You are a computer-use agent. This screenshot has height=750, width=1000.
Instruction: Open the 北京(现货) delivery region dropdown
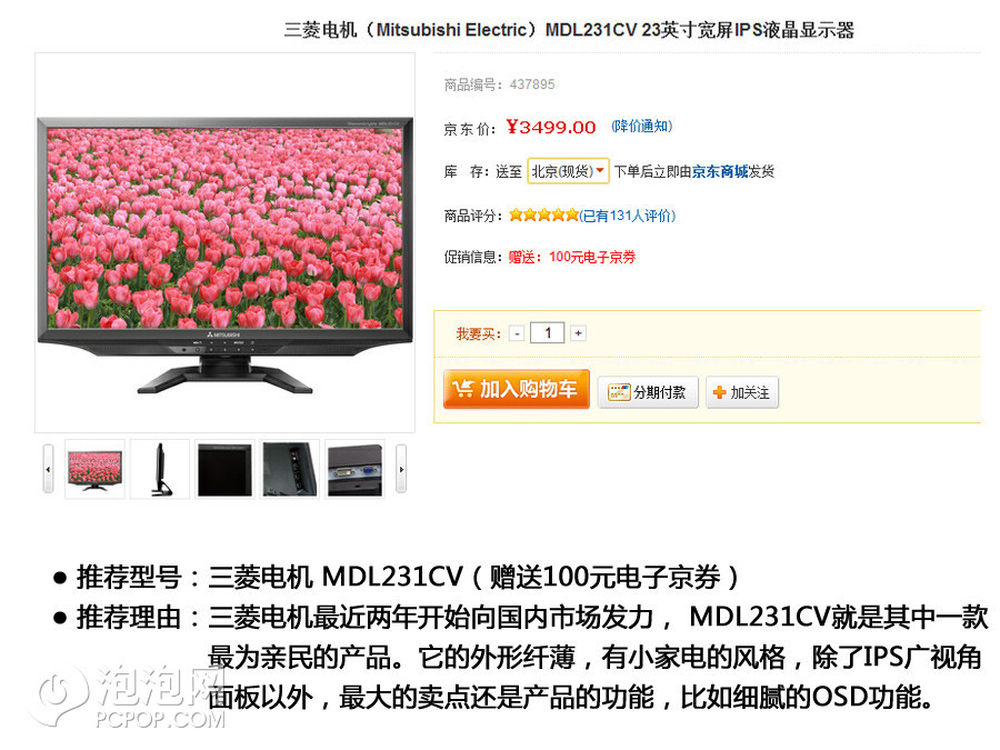point(568,171)
